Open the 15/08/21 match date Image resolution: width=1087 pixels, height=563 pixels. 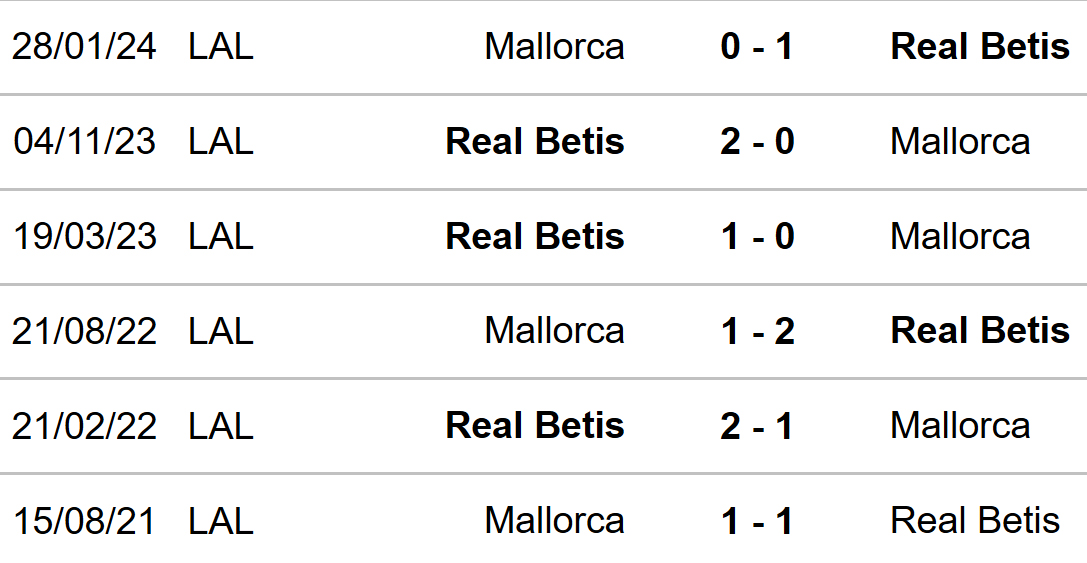pyautogui.click(x=84, y=521)
